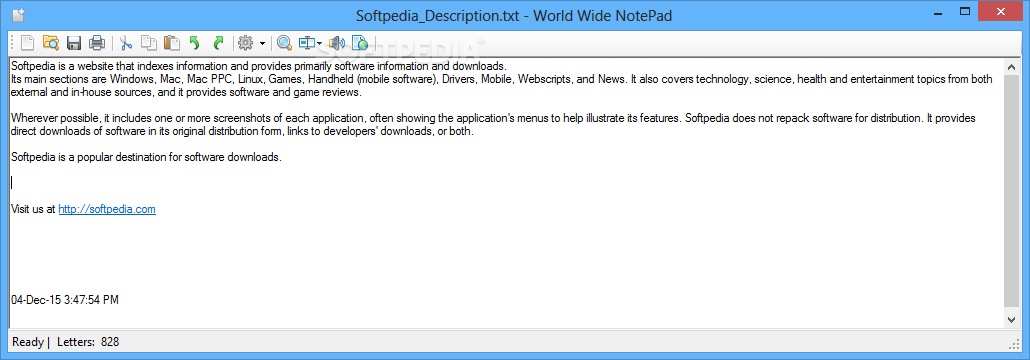This screenshot has width=1030, height=360.
Task: Maximize the World Wide NotePad window
Action: point(965,11)
